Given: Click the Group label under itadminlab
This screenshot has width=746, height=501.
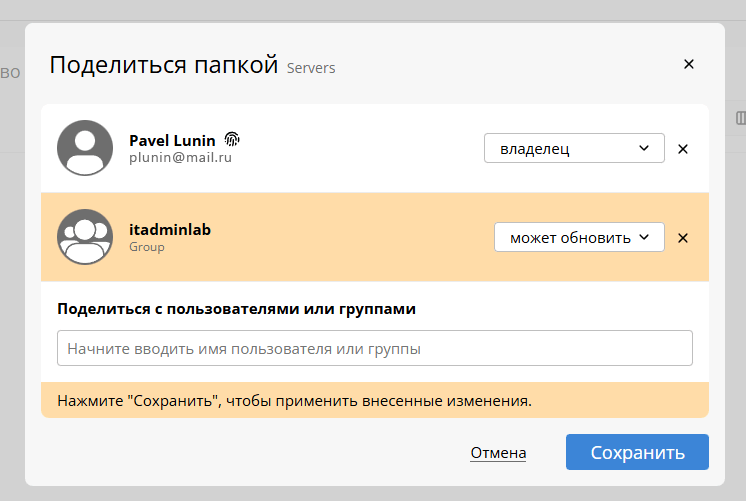Looking at the screenshot, I should pos(147,247).
